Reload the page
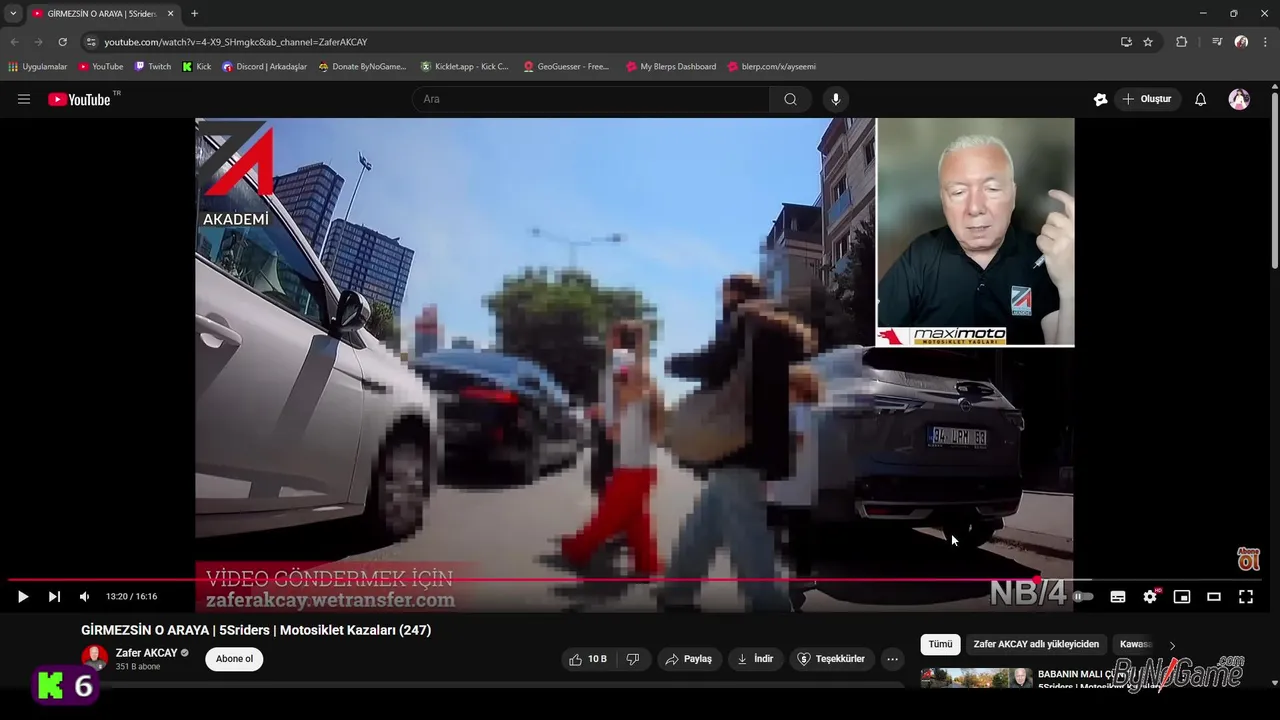 (x=62, y=42)
